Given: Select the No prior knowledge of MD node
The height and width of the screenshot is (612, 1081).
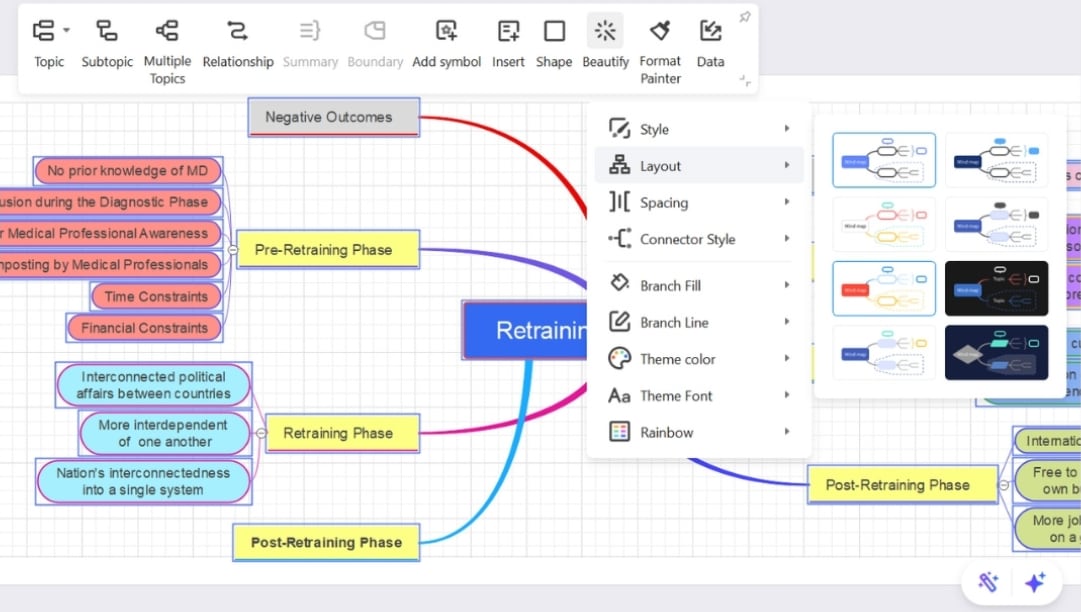Looking at the screenshot, I should coord(128,170).
